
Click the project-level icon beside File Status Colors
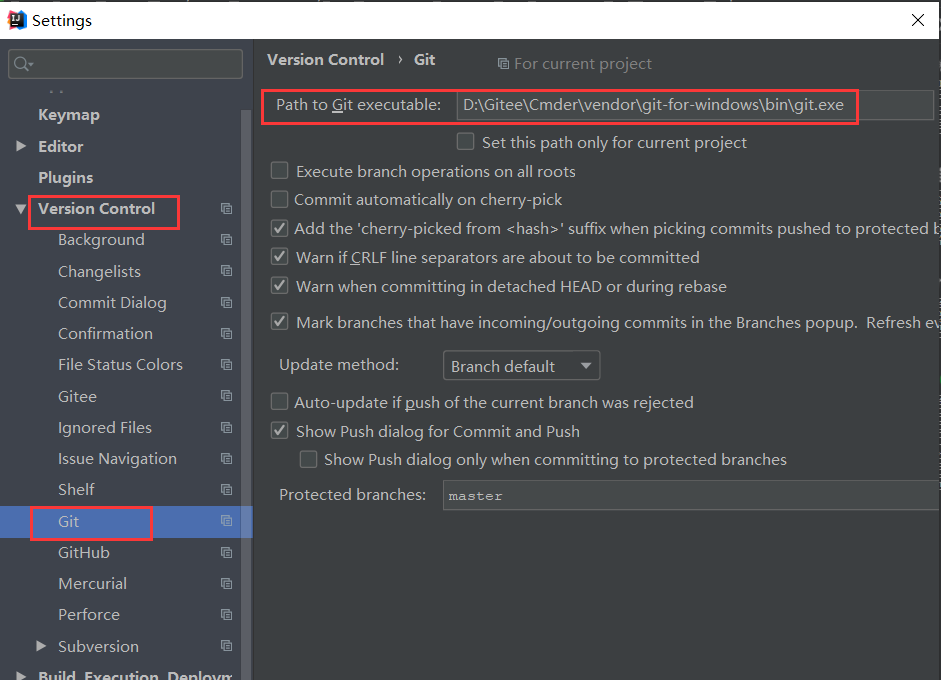coord(226,365)
